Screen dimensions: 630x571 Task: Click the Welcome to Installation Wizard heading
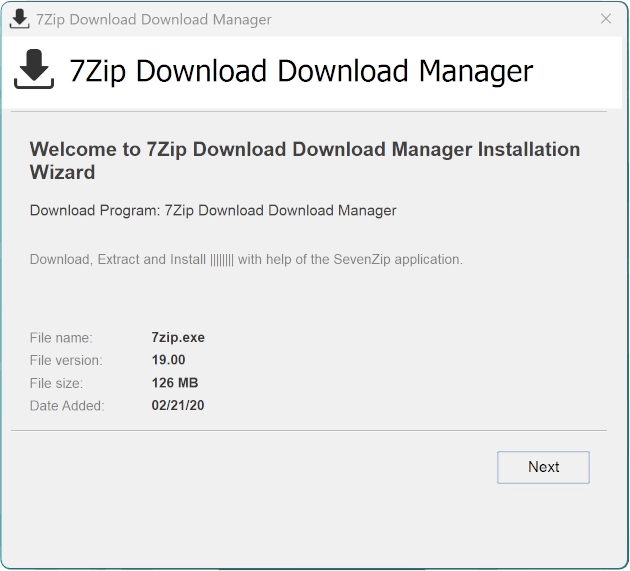(x=305, y=161)
